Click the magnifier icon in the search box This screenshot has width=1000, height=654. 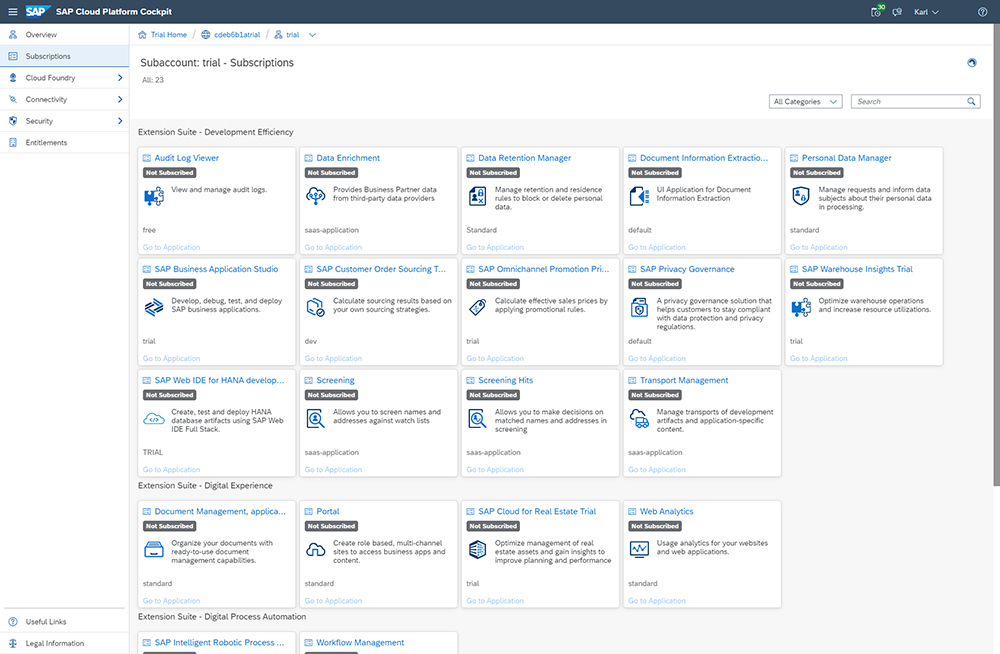click(x=970, y=101)
